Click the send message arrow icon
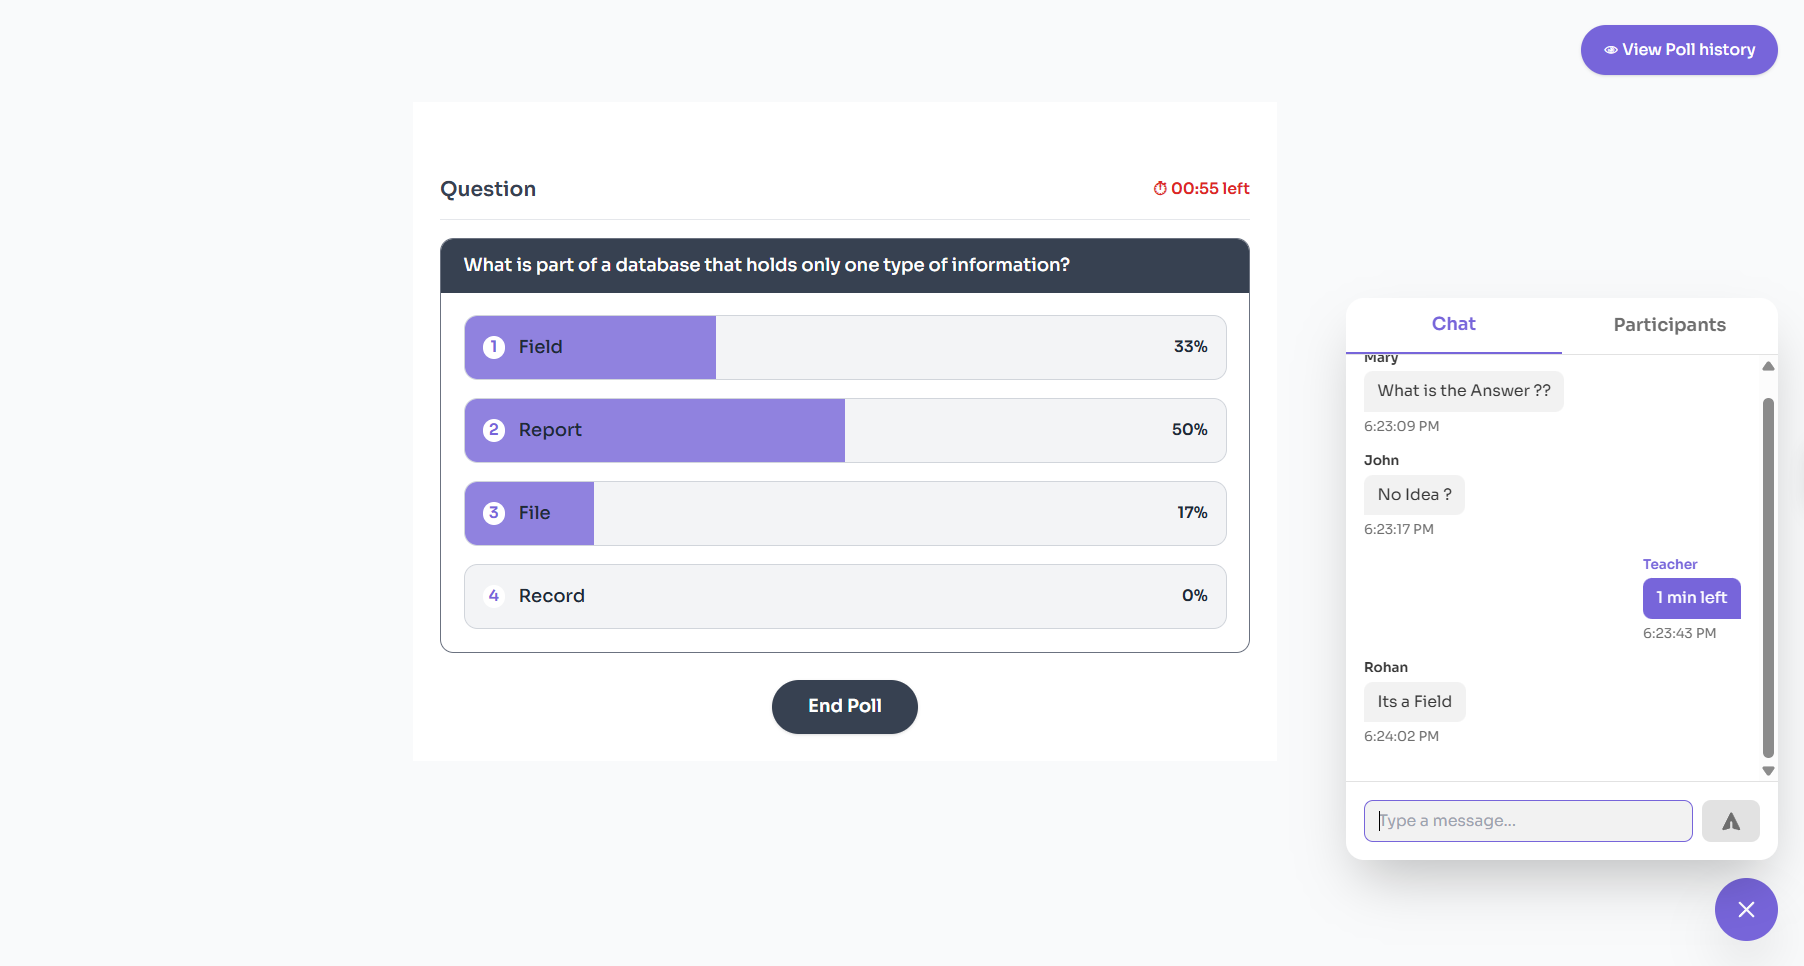The width and height of the screenshot is (1804, 966). (x=1730, y=820)
